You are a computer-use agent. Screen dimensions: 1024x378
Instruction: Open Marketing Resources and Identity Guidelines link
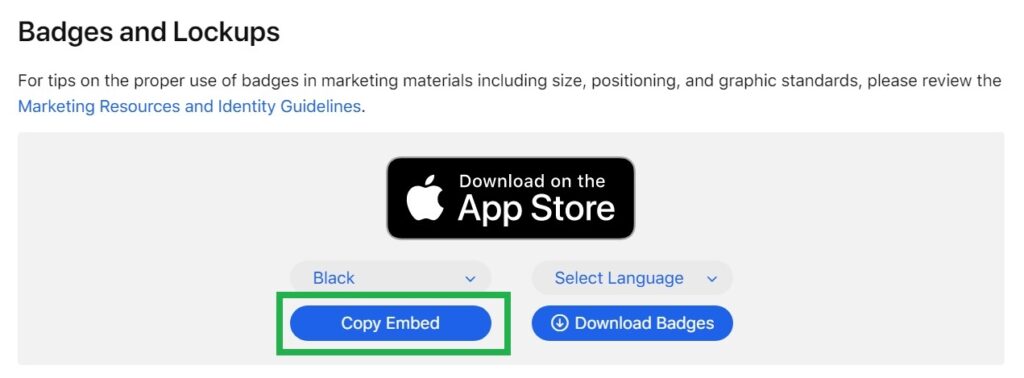click(x=189, y=106)
